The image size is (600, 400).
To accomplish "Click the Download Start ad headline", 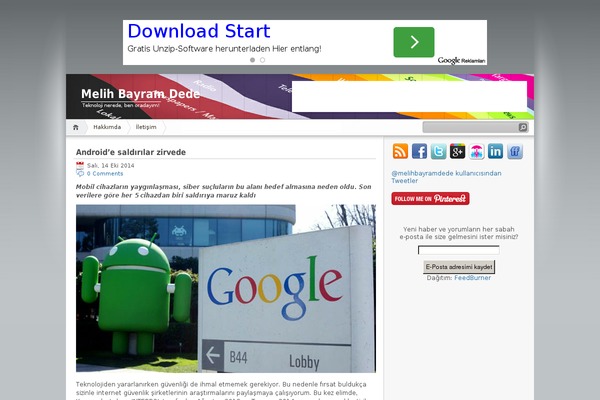I will pyautogui.click(x=199, y=31).
